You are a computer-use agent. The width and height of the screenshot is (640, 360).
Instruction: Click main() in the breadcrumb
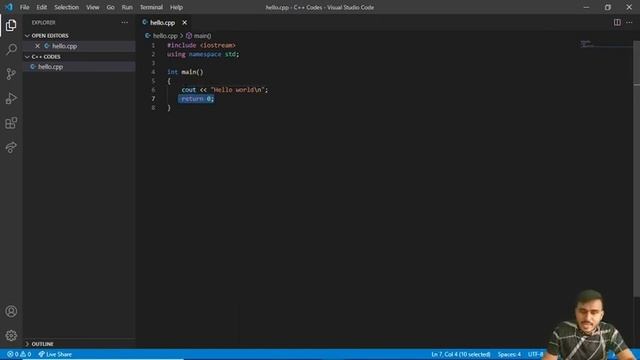coord(202,36)
